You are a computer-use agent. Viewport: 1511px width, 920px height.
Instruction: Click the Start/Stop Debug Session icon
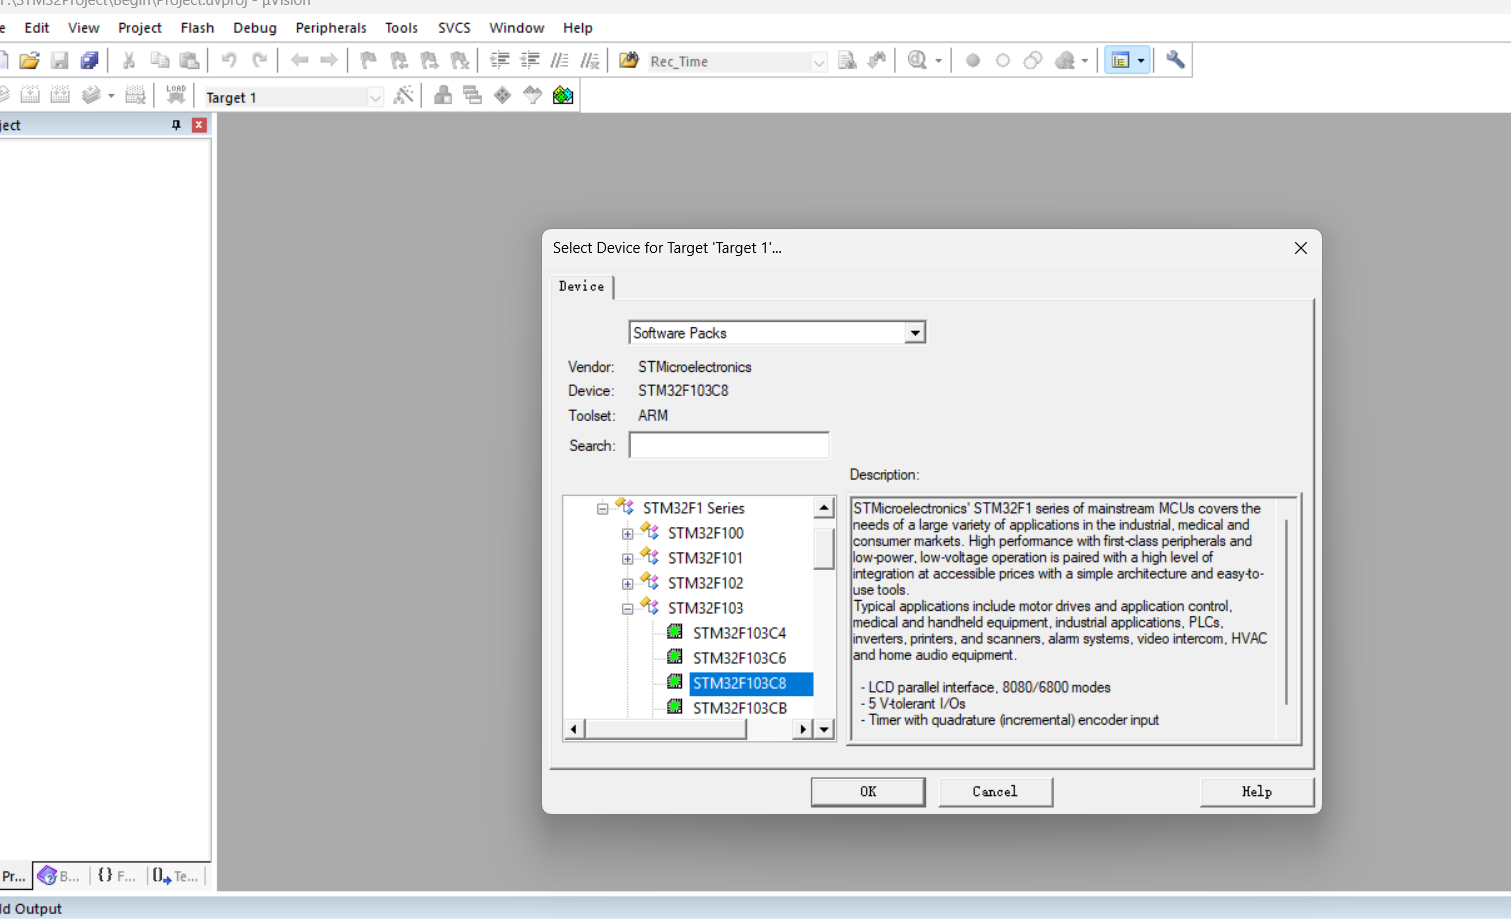[918, 61]
